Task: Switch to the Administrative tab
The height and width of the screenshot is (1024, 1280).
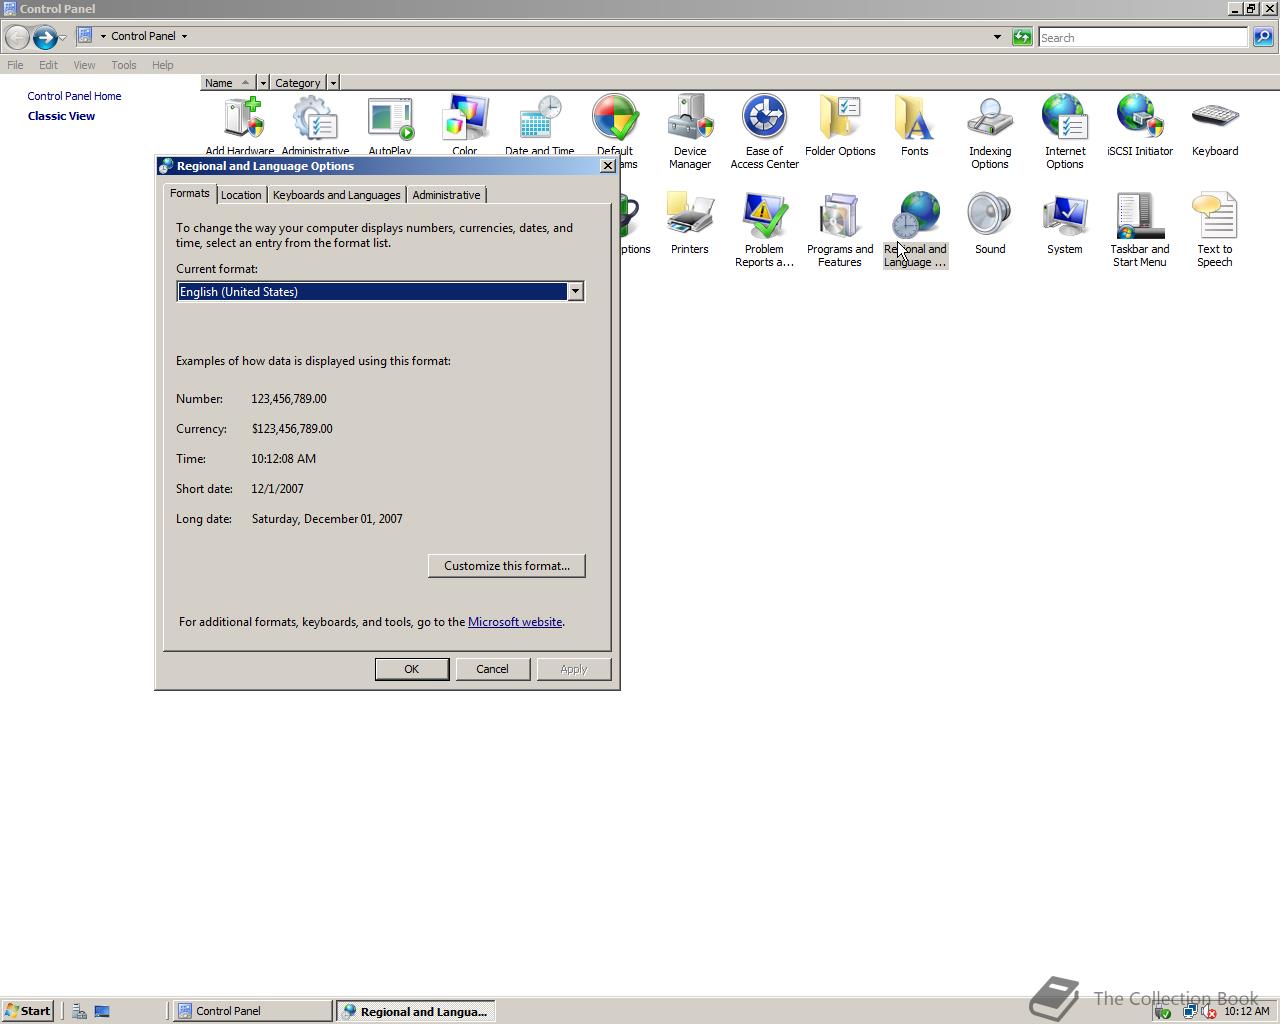Action: point(446,195)
